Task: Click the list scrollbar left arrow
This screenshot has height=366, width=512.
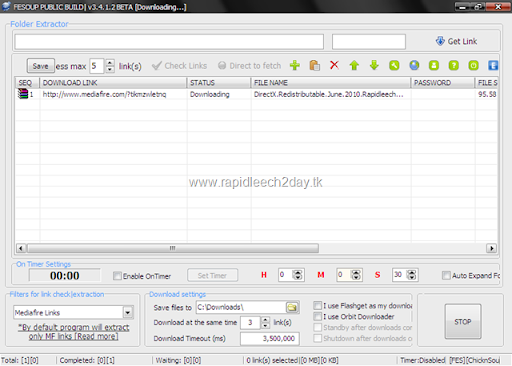Action: click(21, 248)
